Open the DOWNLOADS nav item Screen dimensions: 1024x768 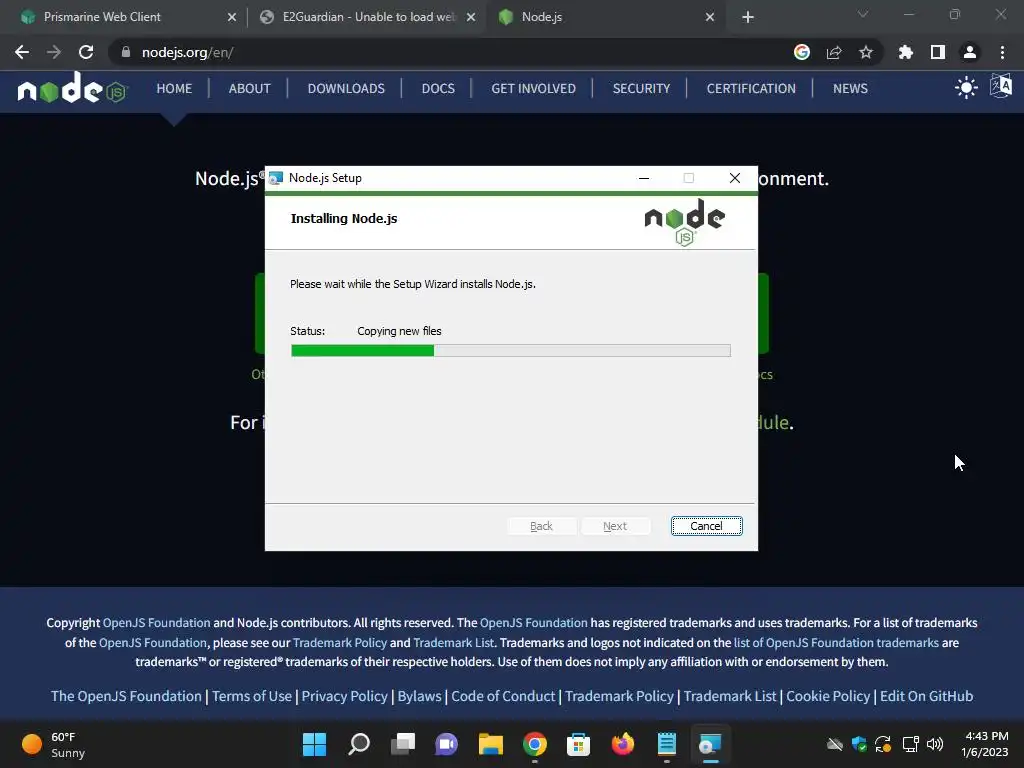[346, 88]
